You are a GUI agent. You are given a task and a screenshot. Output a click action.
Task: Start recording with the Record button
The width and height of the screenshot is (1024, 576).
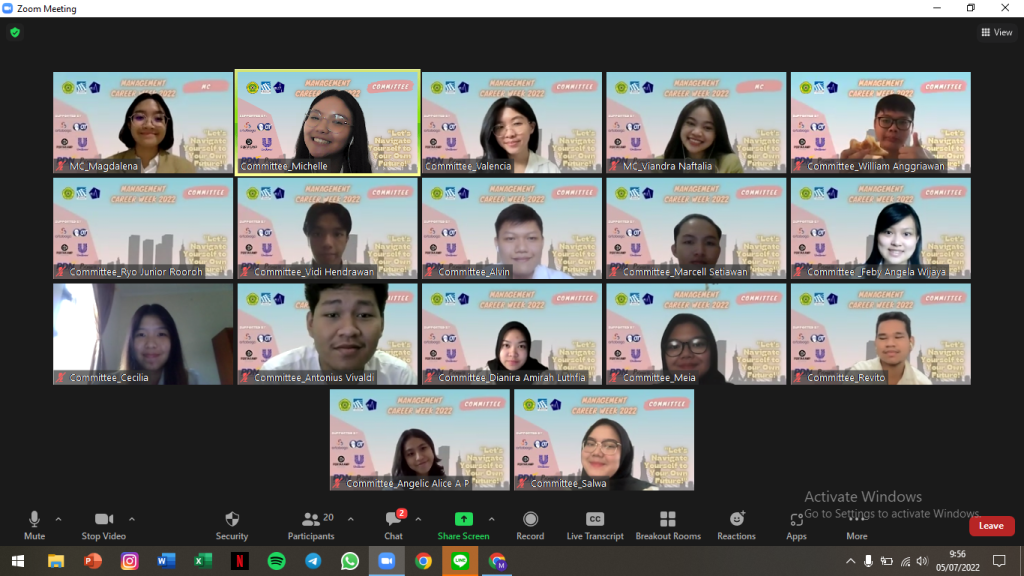530,524
